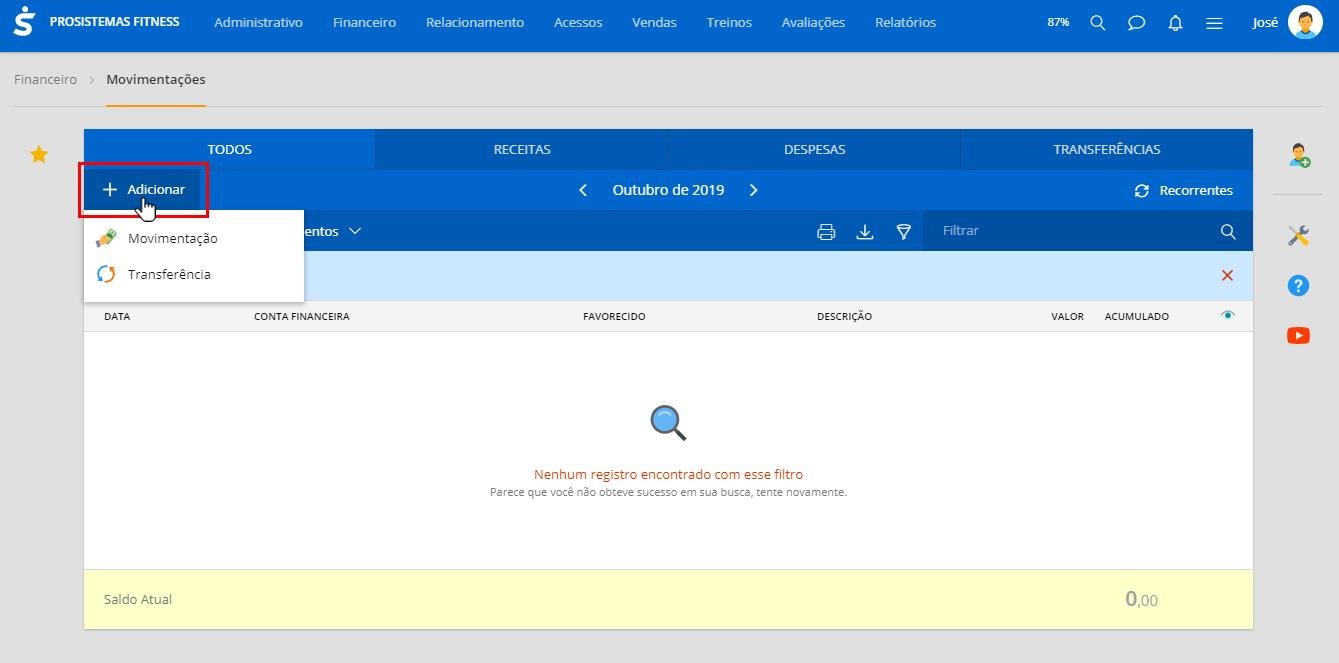Click the download icon
Viewport: 1339px width, 663px height.
865,231
